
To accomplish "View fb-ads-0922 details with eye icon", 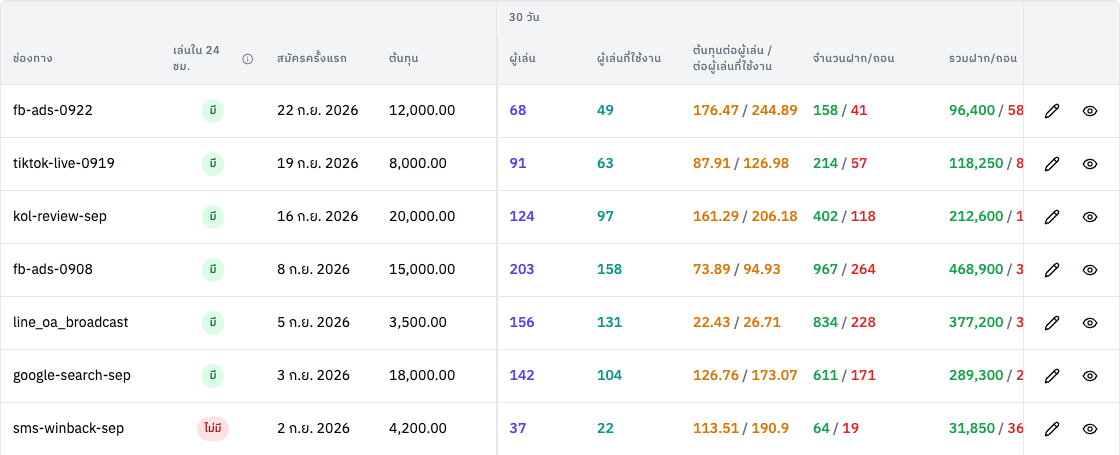I will [x=1089, y=111].
